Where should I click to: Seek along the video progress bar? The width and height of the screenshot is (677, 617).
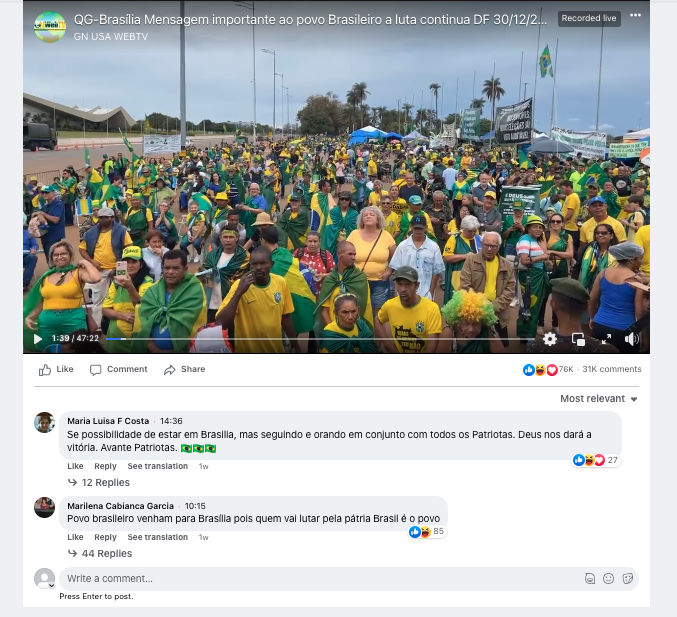coord(320,339)
